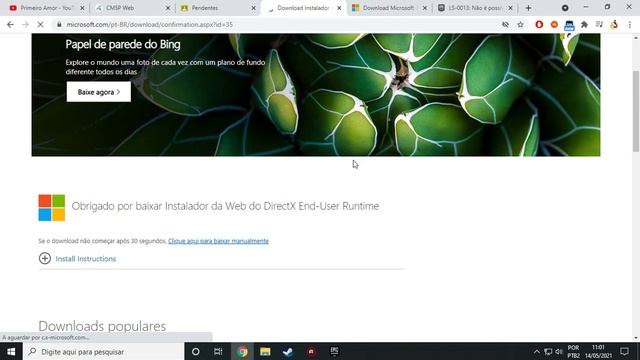The width and height of the screenshot is (640, 360).
Task: Click the eye-slash icon in address bar
Action: tap(505, 24)
